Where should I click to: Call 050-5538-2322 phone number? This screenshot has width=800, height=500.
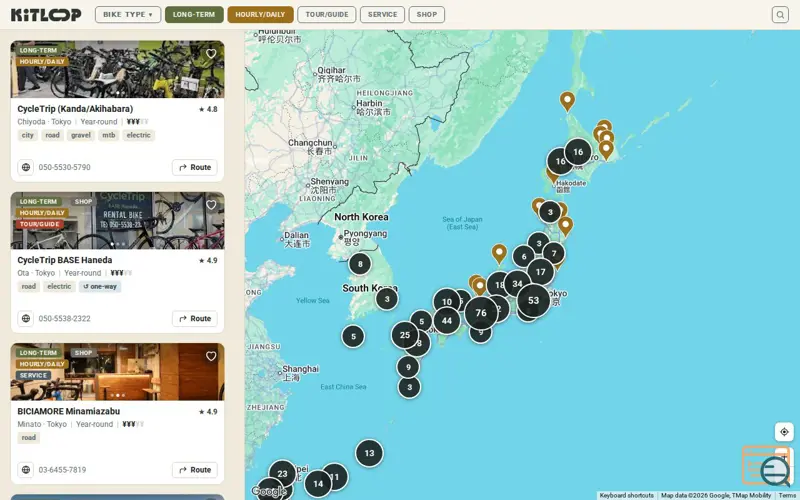64,318
